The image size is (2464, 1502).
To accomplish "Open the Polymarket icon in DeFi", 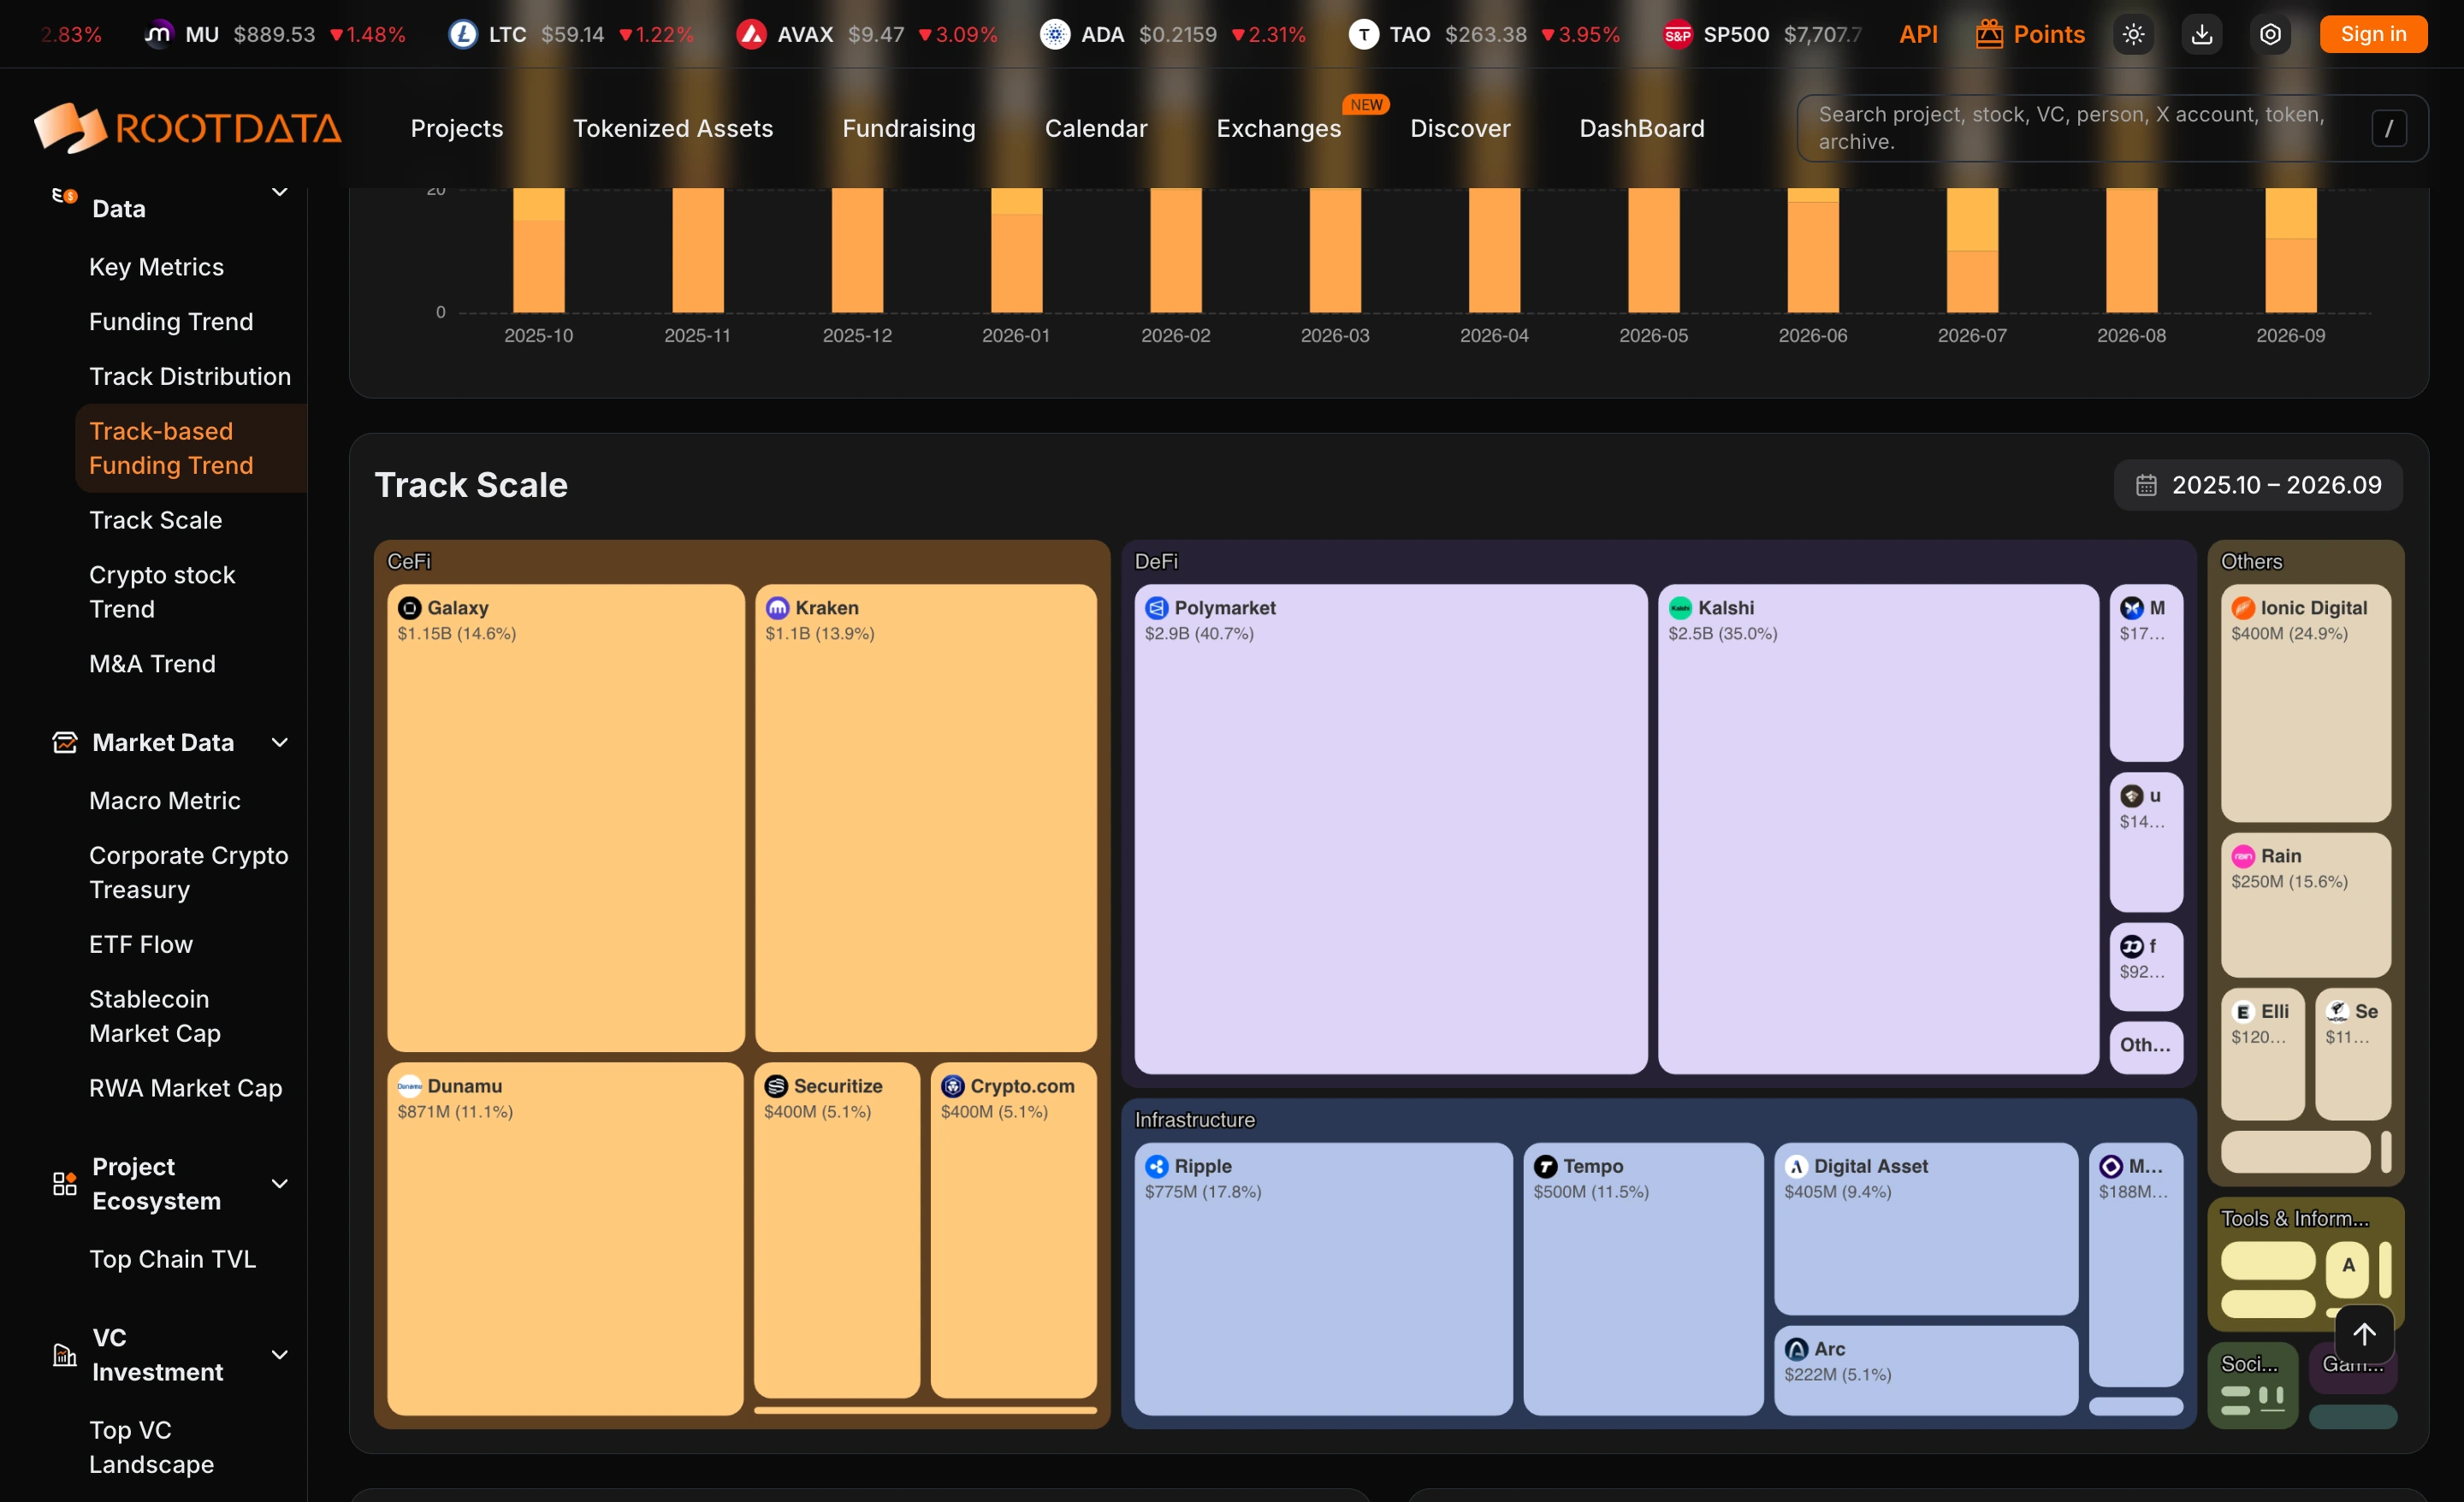I will (1157, 608).
